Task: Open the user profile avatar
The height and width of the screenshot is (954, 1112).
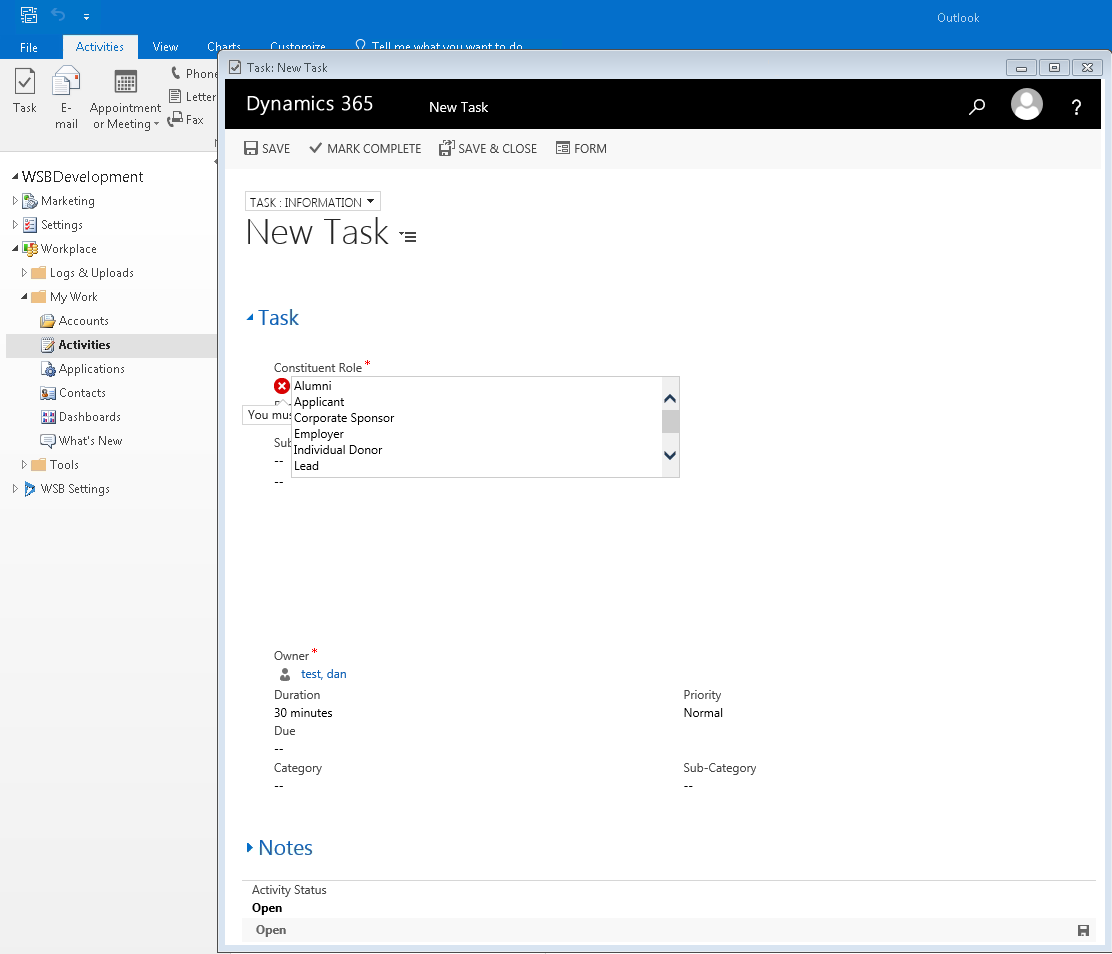Action: tap(1026, 105)
